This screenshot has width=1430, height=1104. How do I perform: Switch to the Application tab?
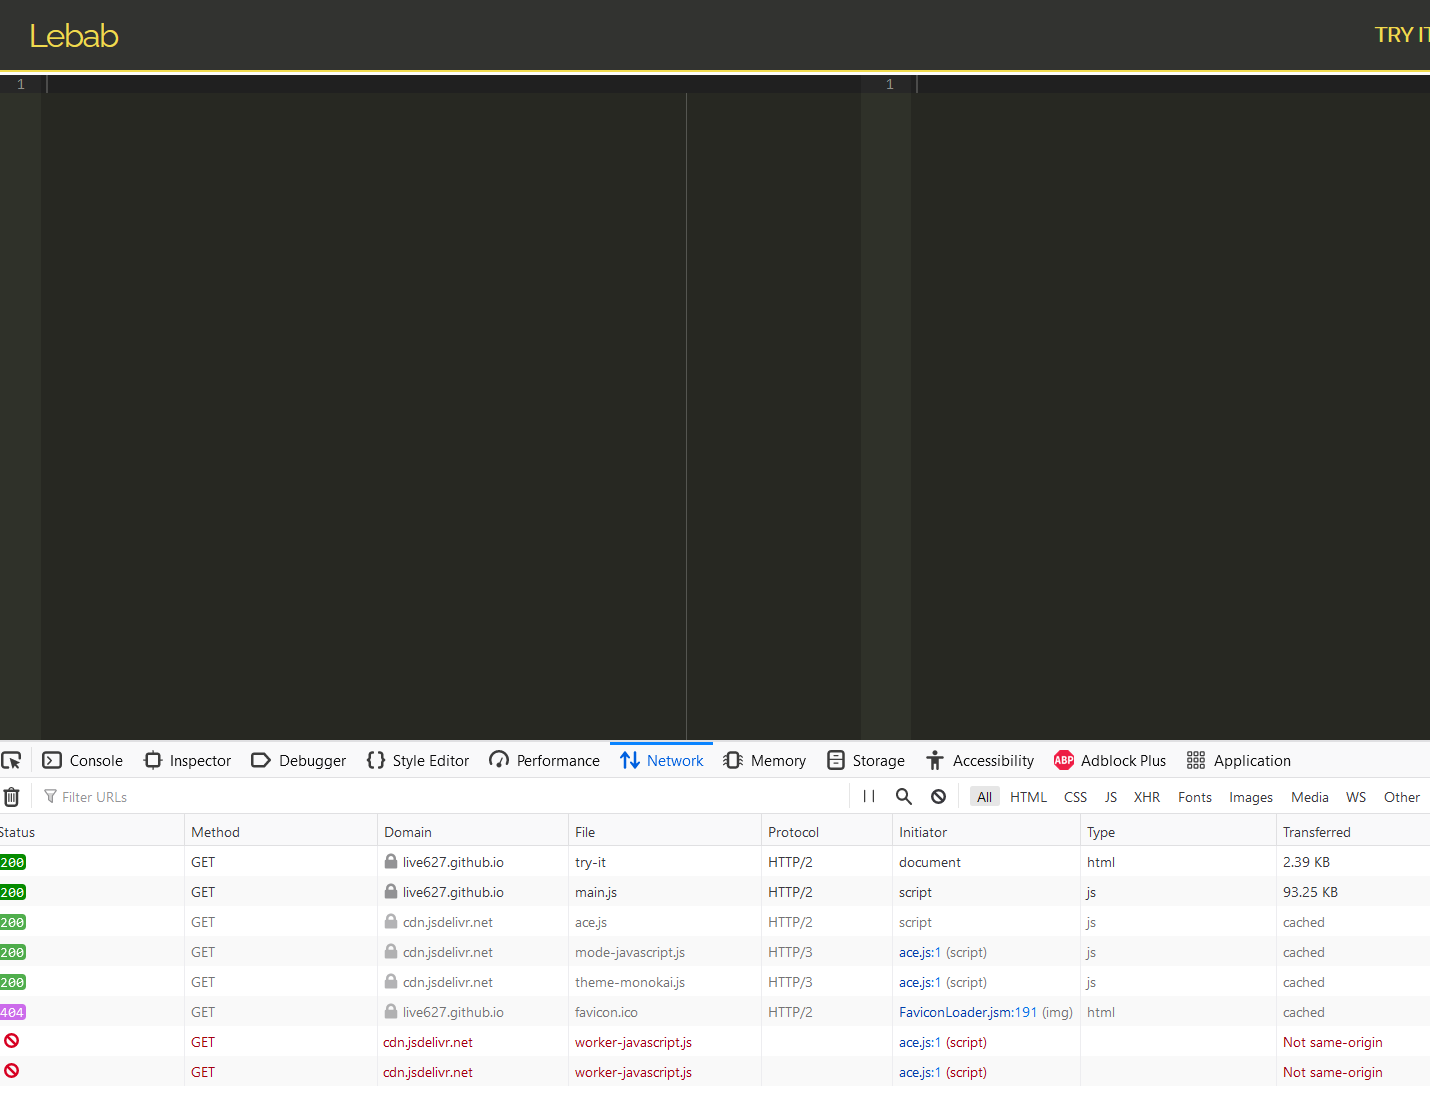[1238, 761]
